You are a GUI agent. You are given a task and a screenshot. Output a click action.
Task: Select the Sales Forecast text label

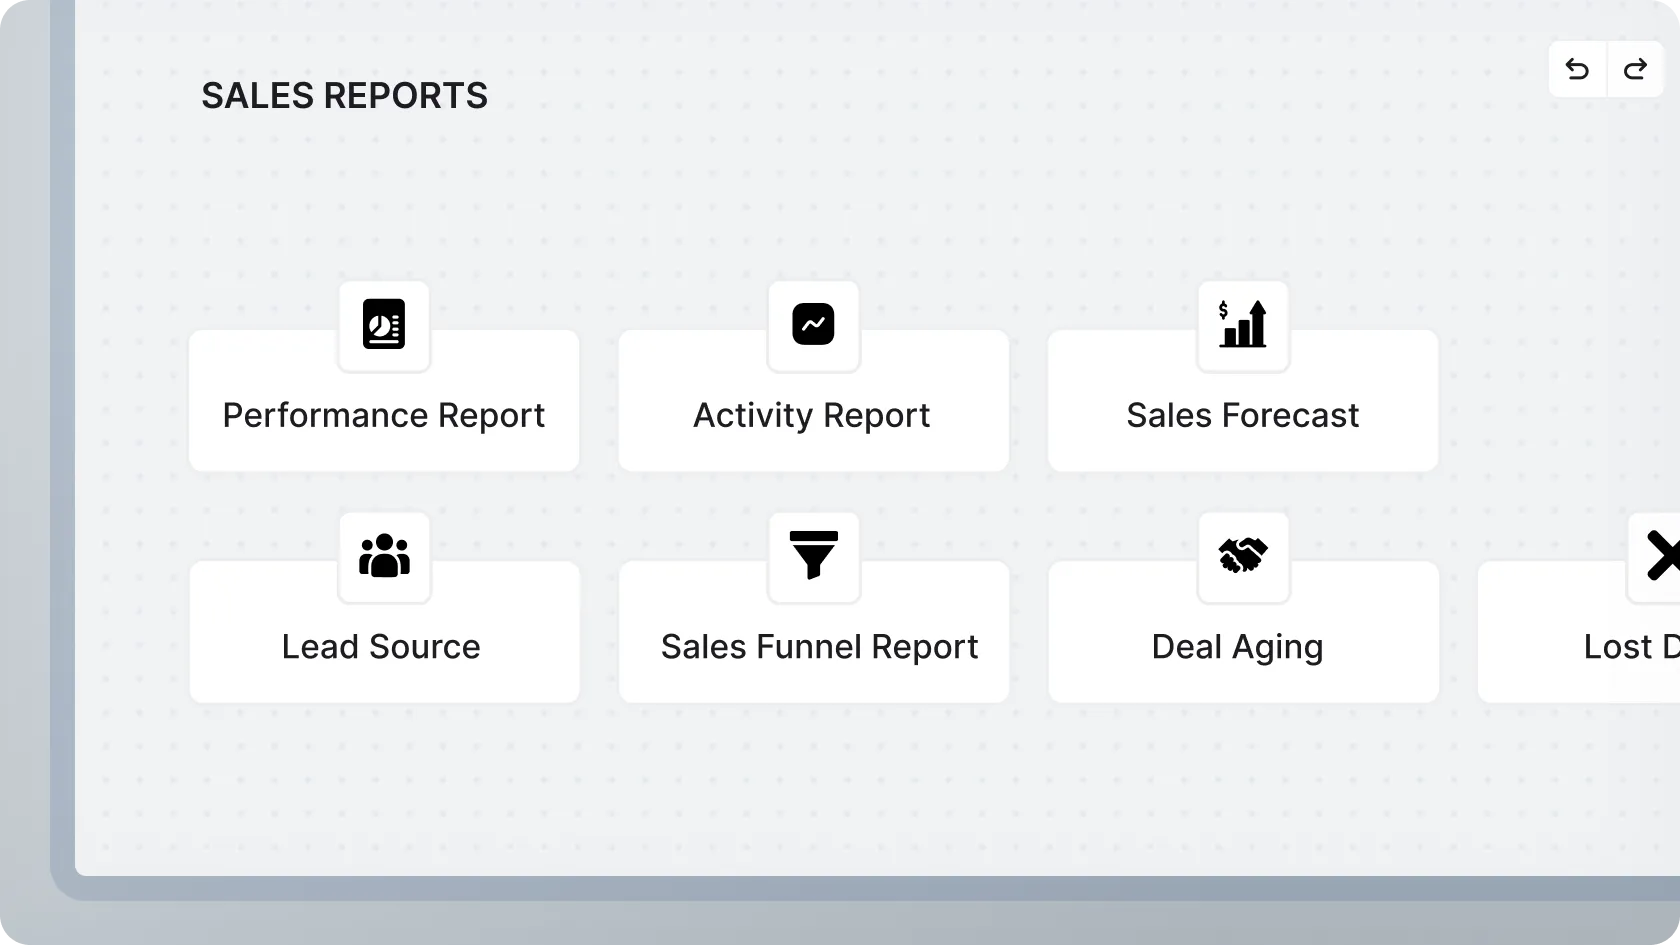click(x=1243, y=415)
